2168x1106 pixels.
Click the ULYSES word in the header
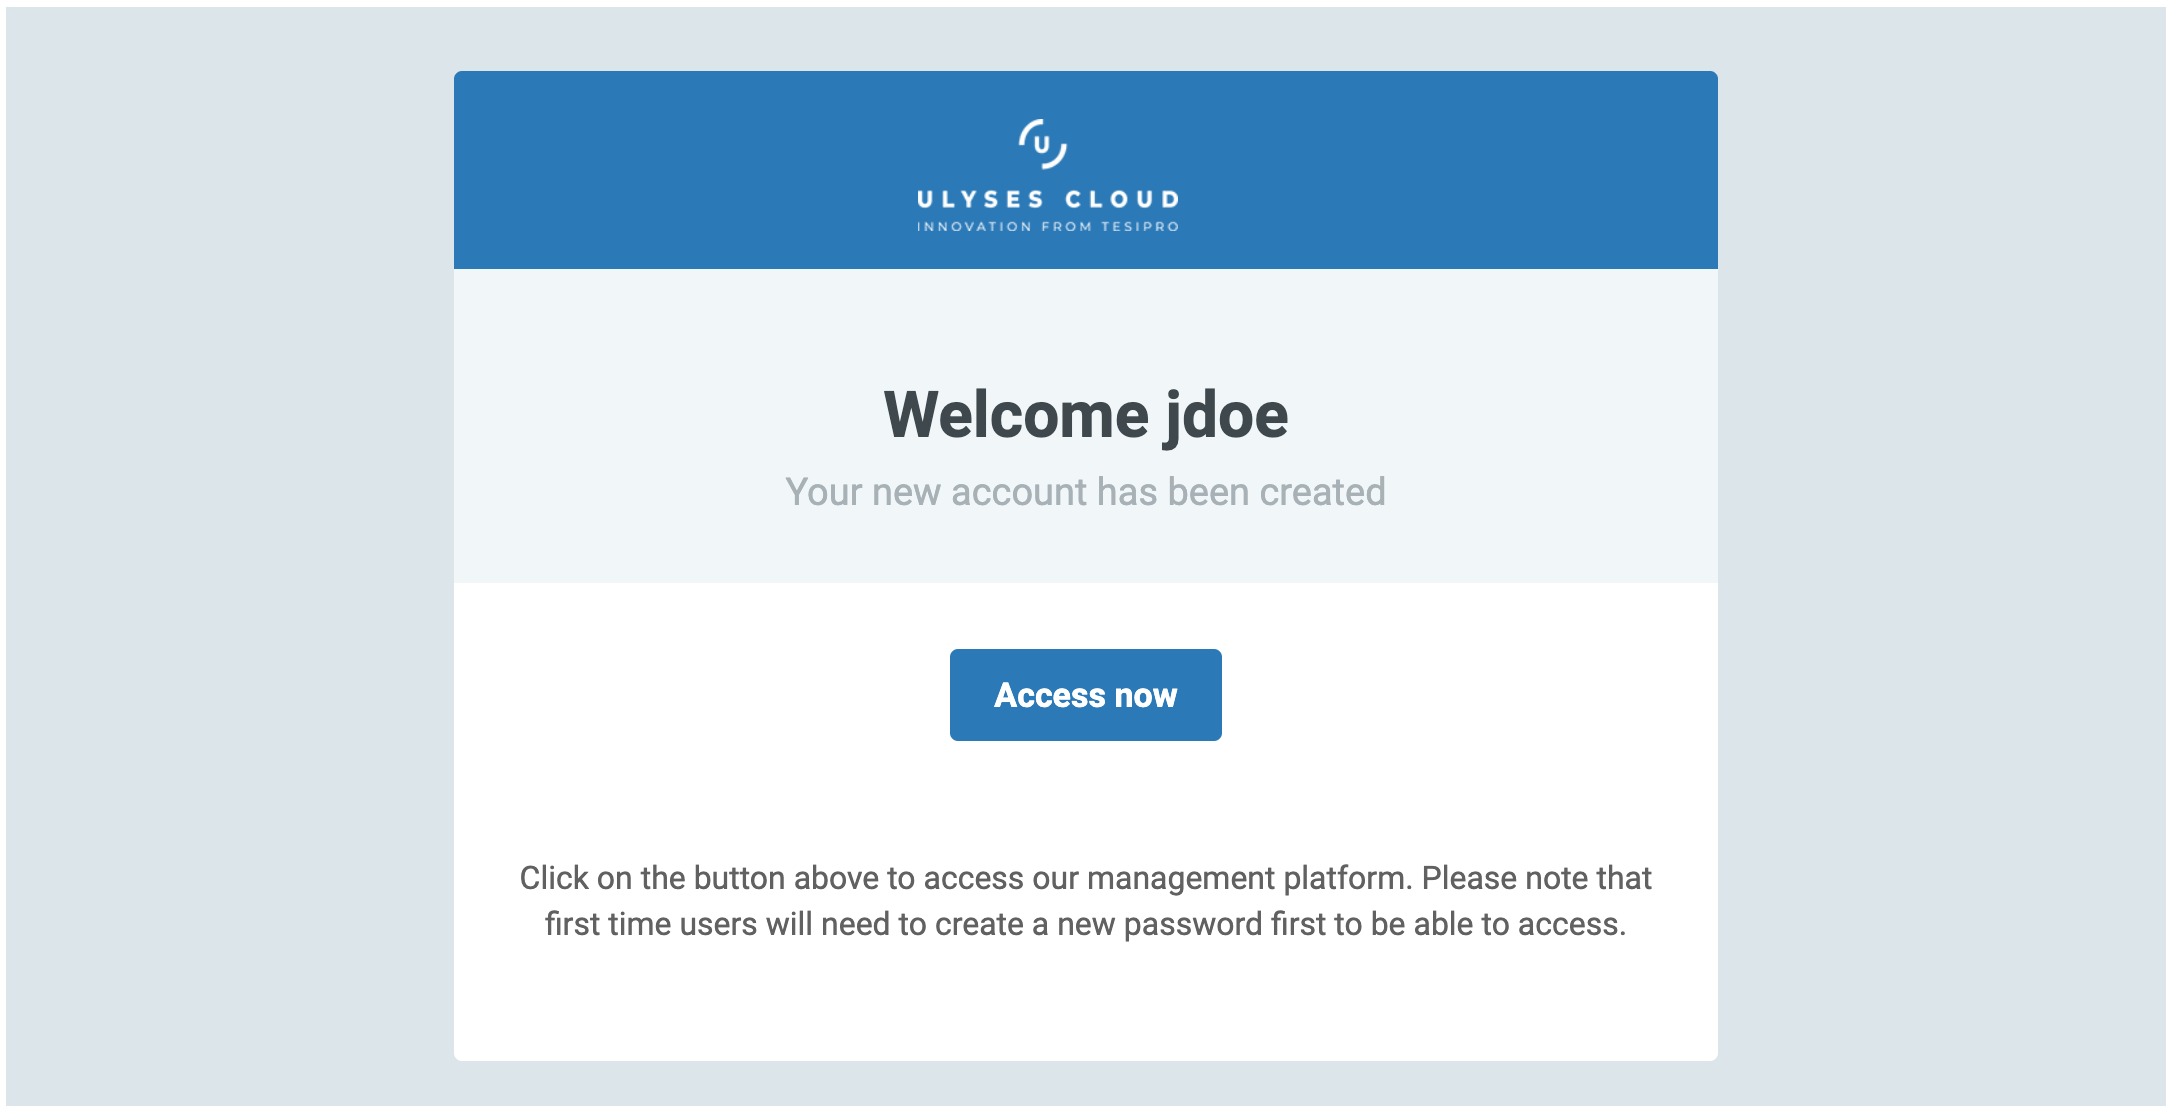(981, 200)
